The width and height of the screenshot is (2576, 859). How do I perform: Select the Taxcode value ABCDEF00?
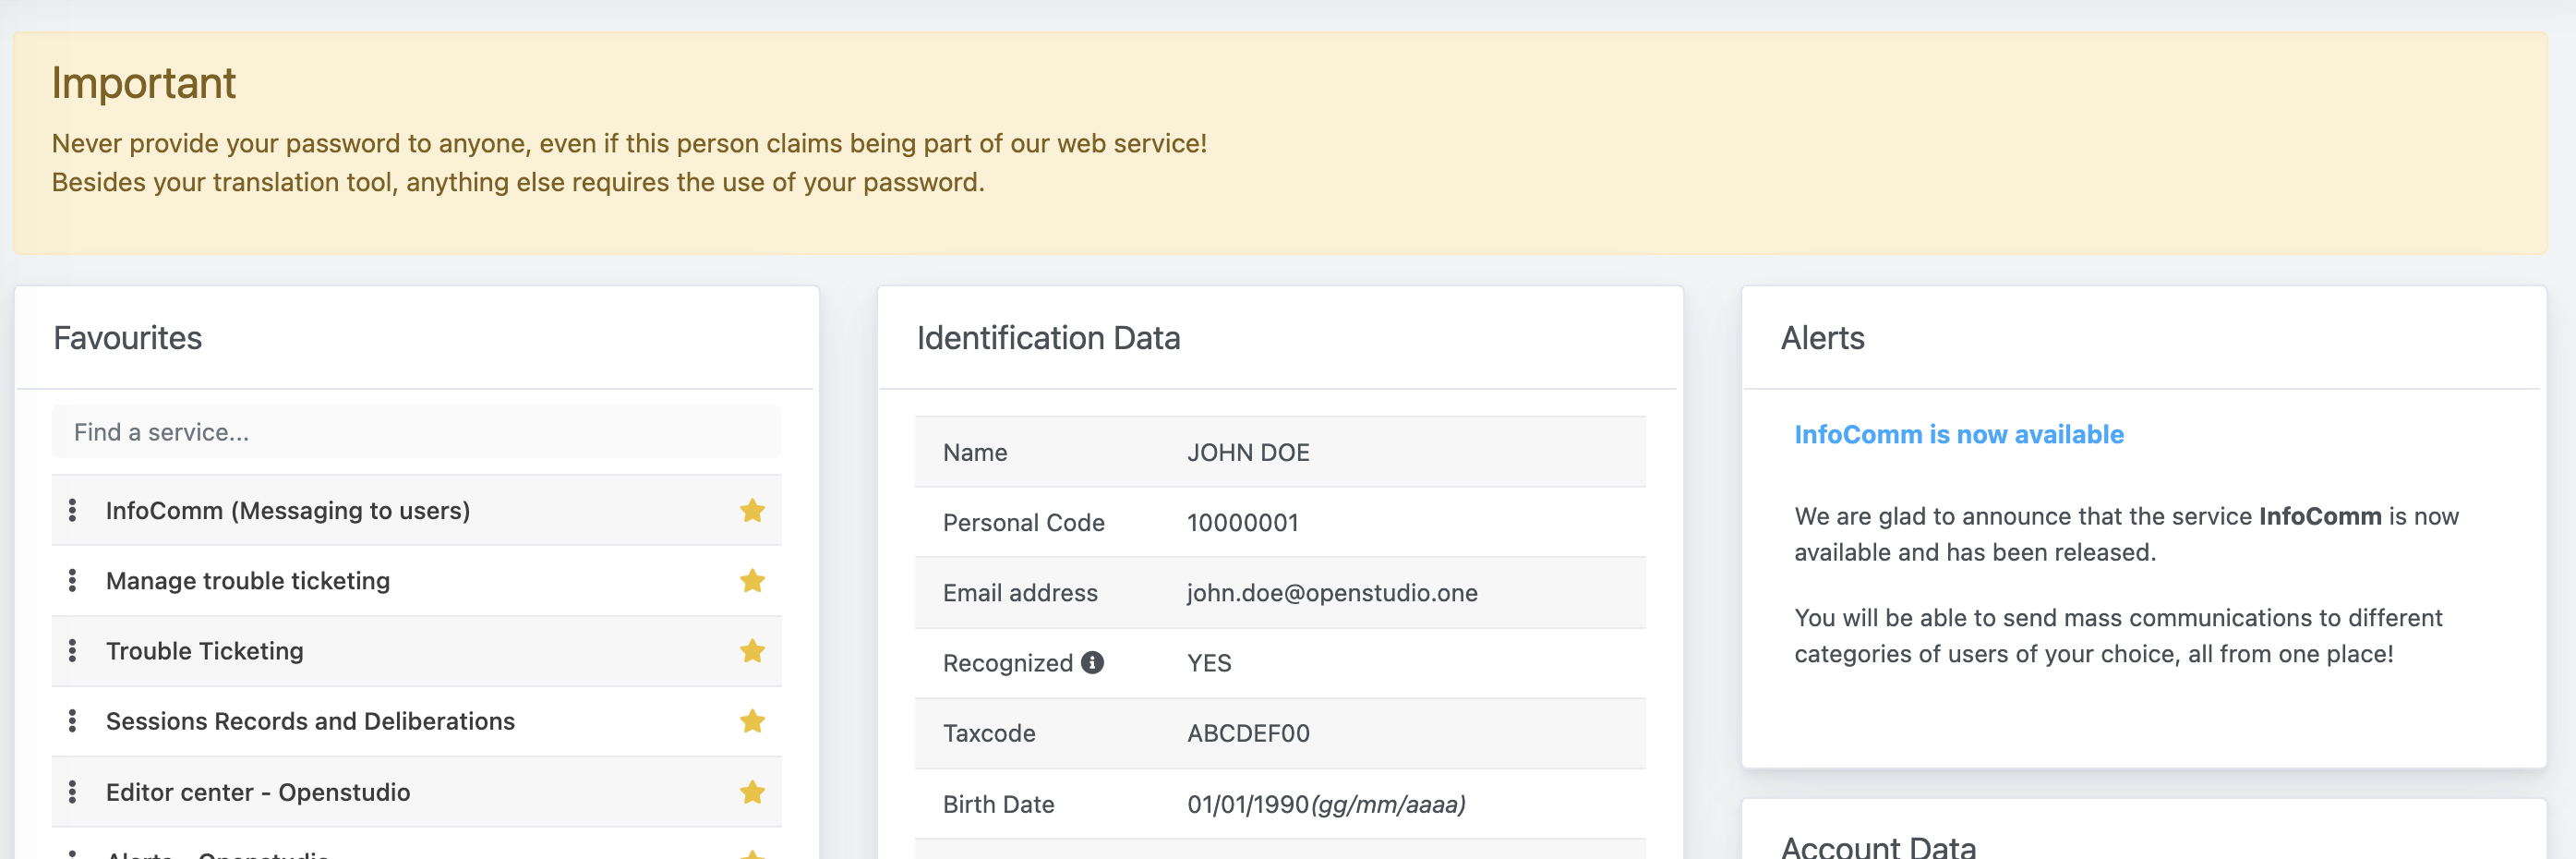(x=1248, y=733)
